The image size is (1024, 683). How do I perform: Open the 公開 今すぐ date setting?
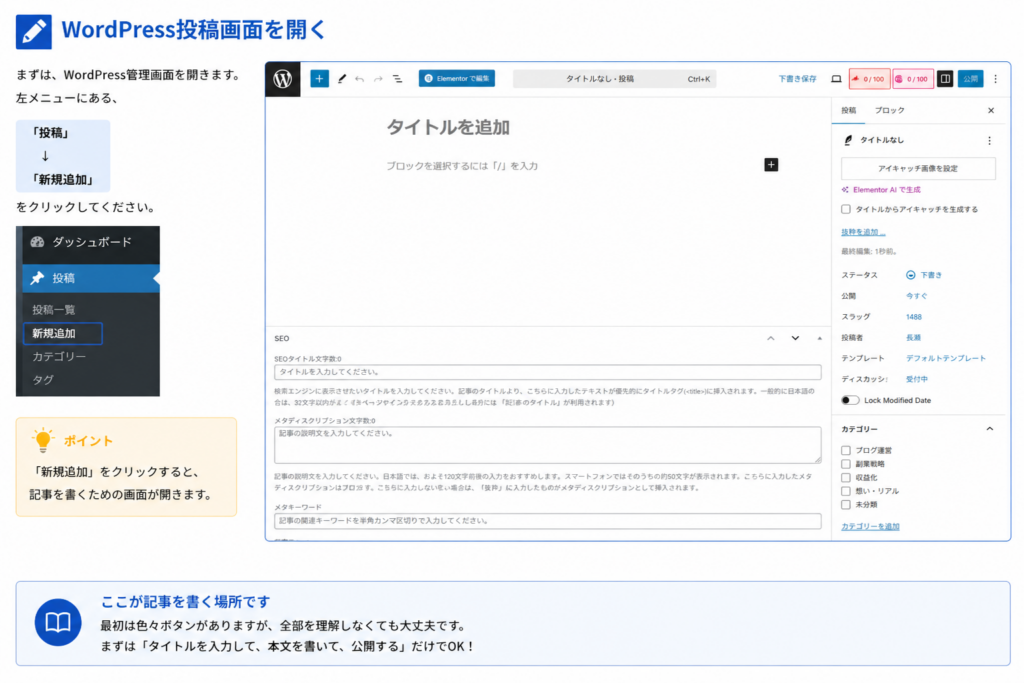(x=916, y=296)
